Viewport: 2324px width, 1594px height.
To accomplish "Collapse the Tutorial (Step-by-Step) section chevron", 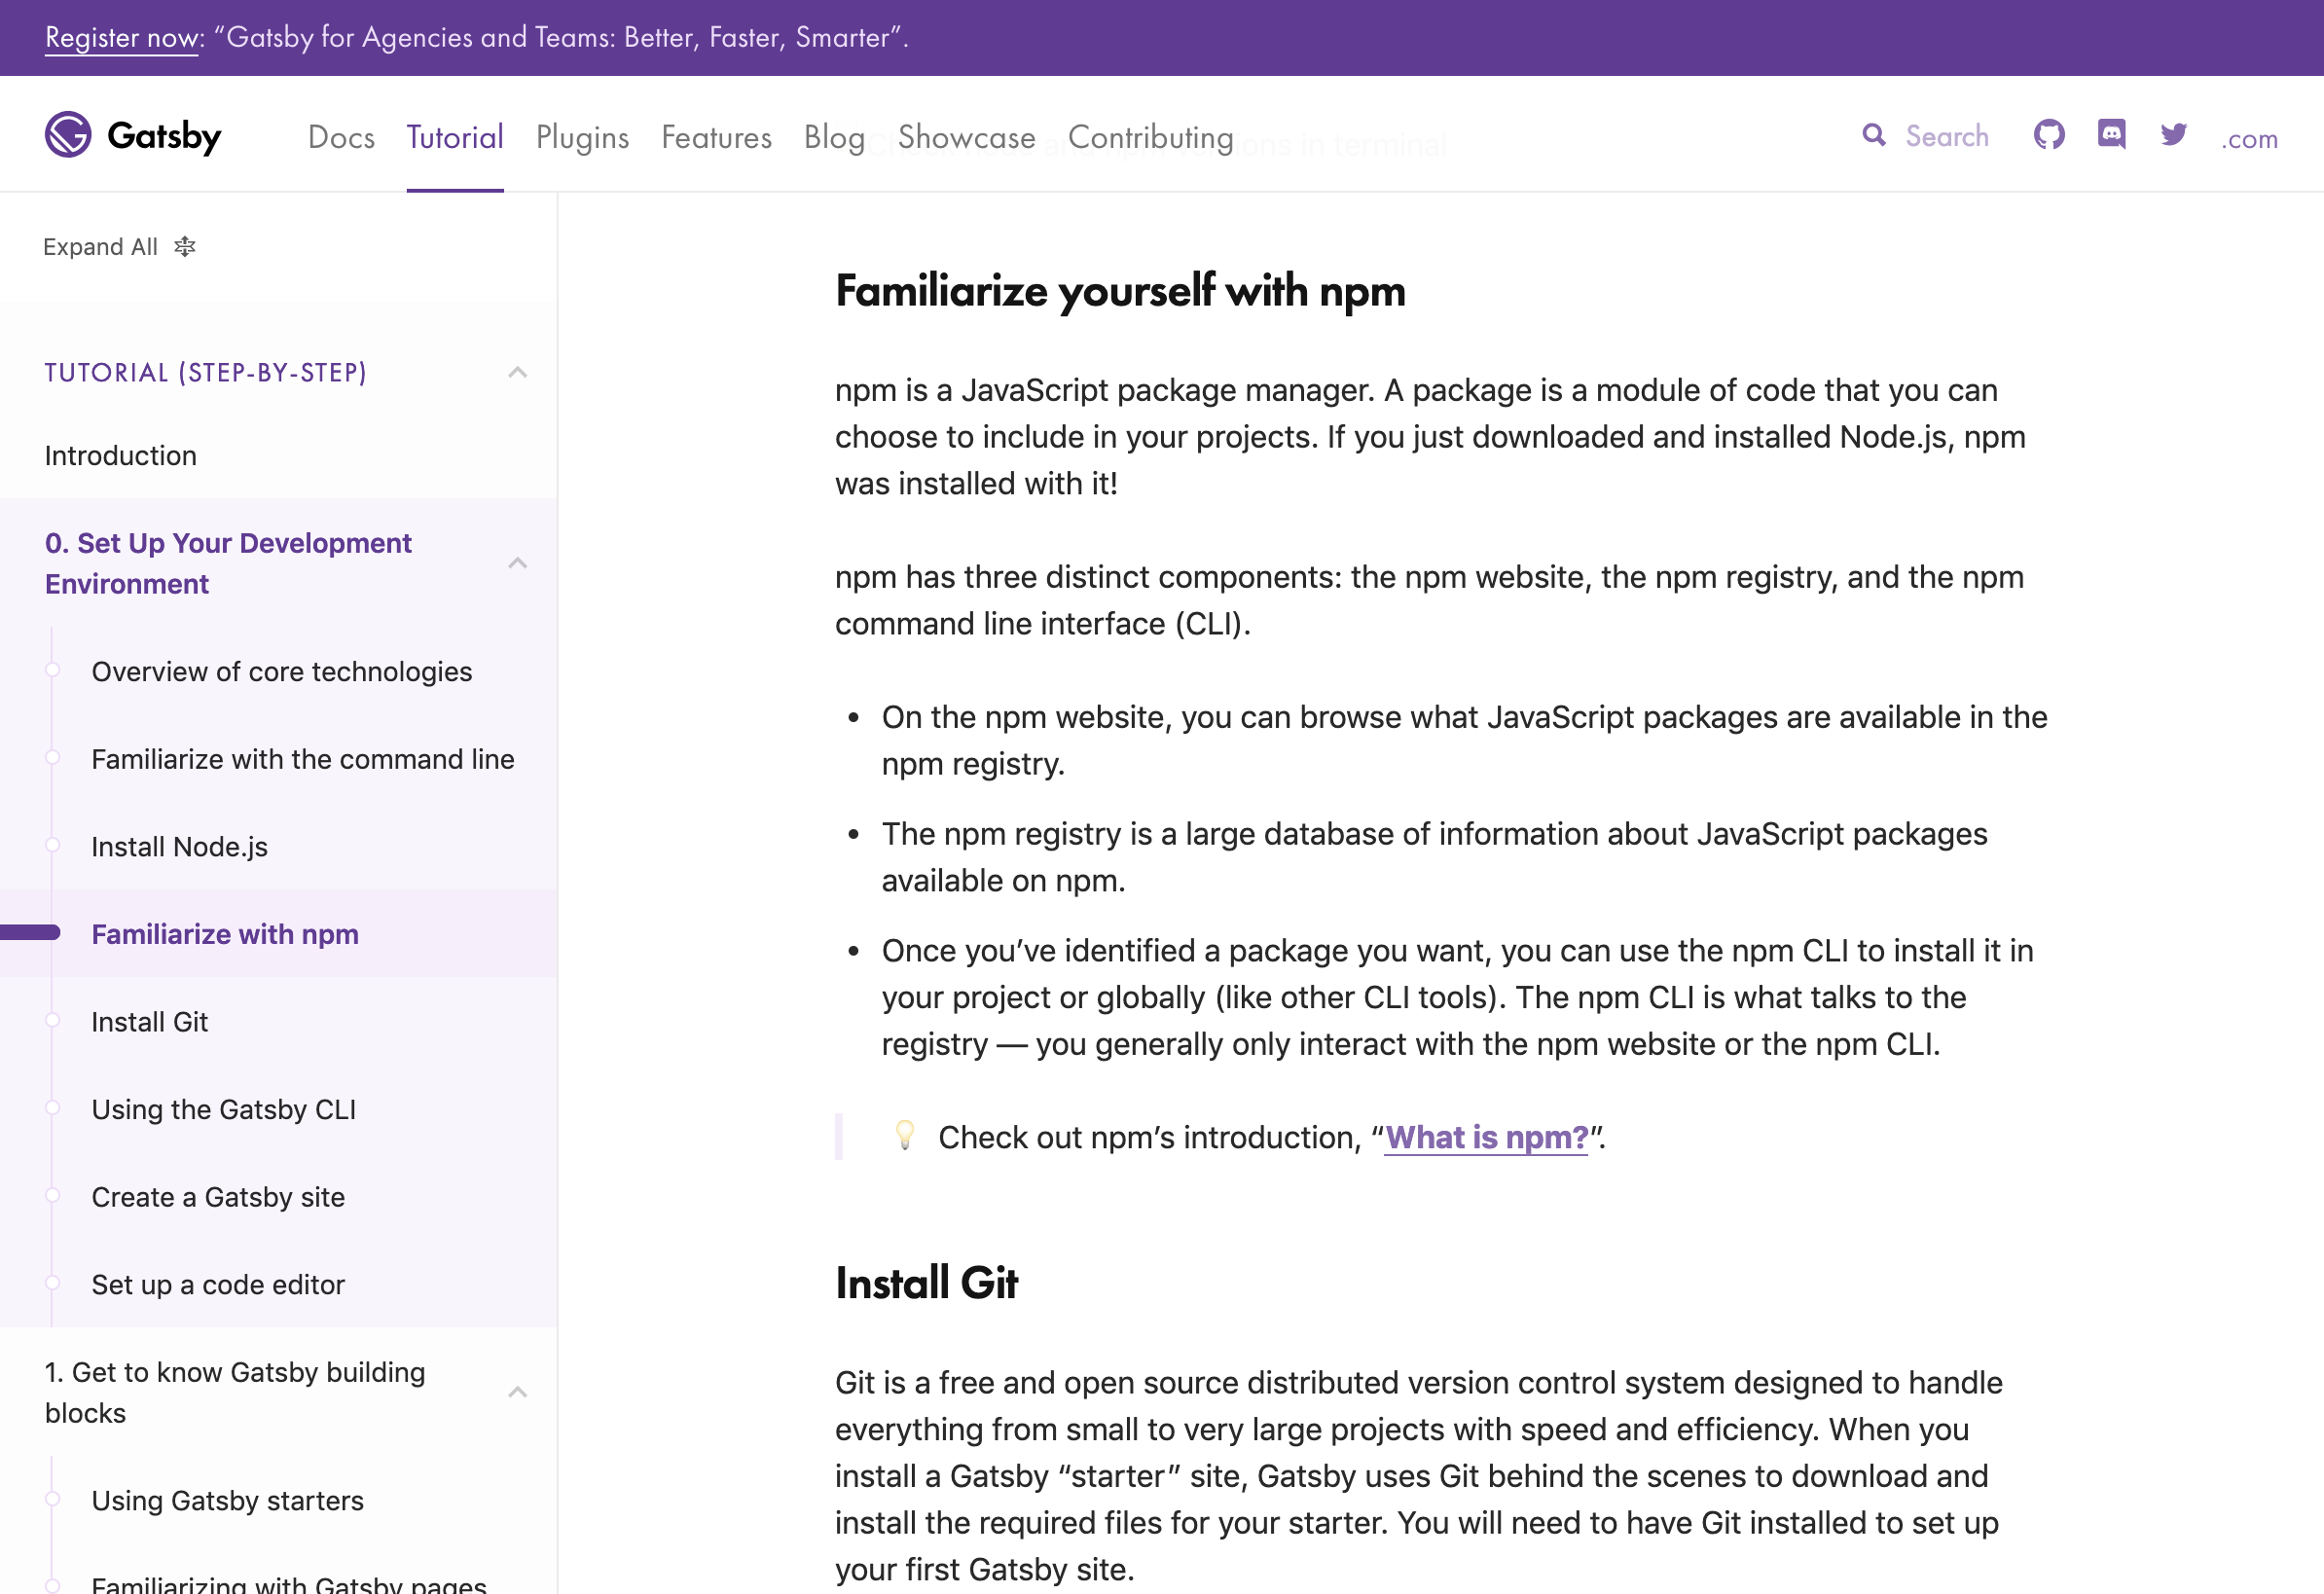I will pyautogui.click(x=517, y=373).
